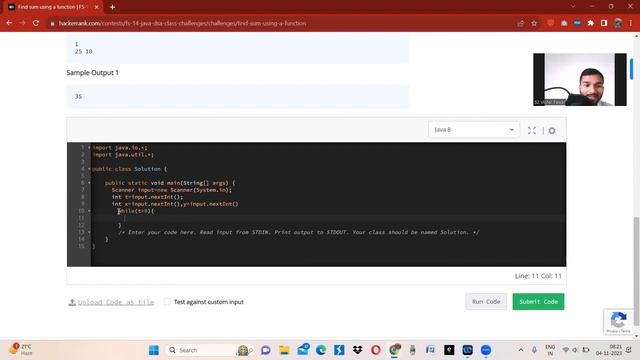This screenshot has height=360, width=640.
Task: Share this page from the address bar
Action: tap(520, 23)
